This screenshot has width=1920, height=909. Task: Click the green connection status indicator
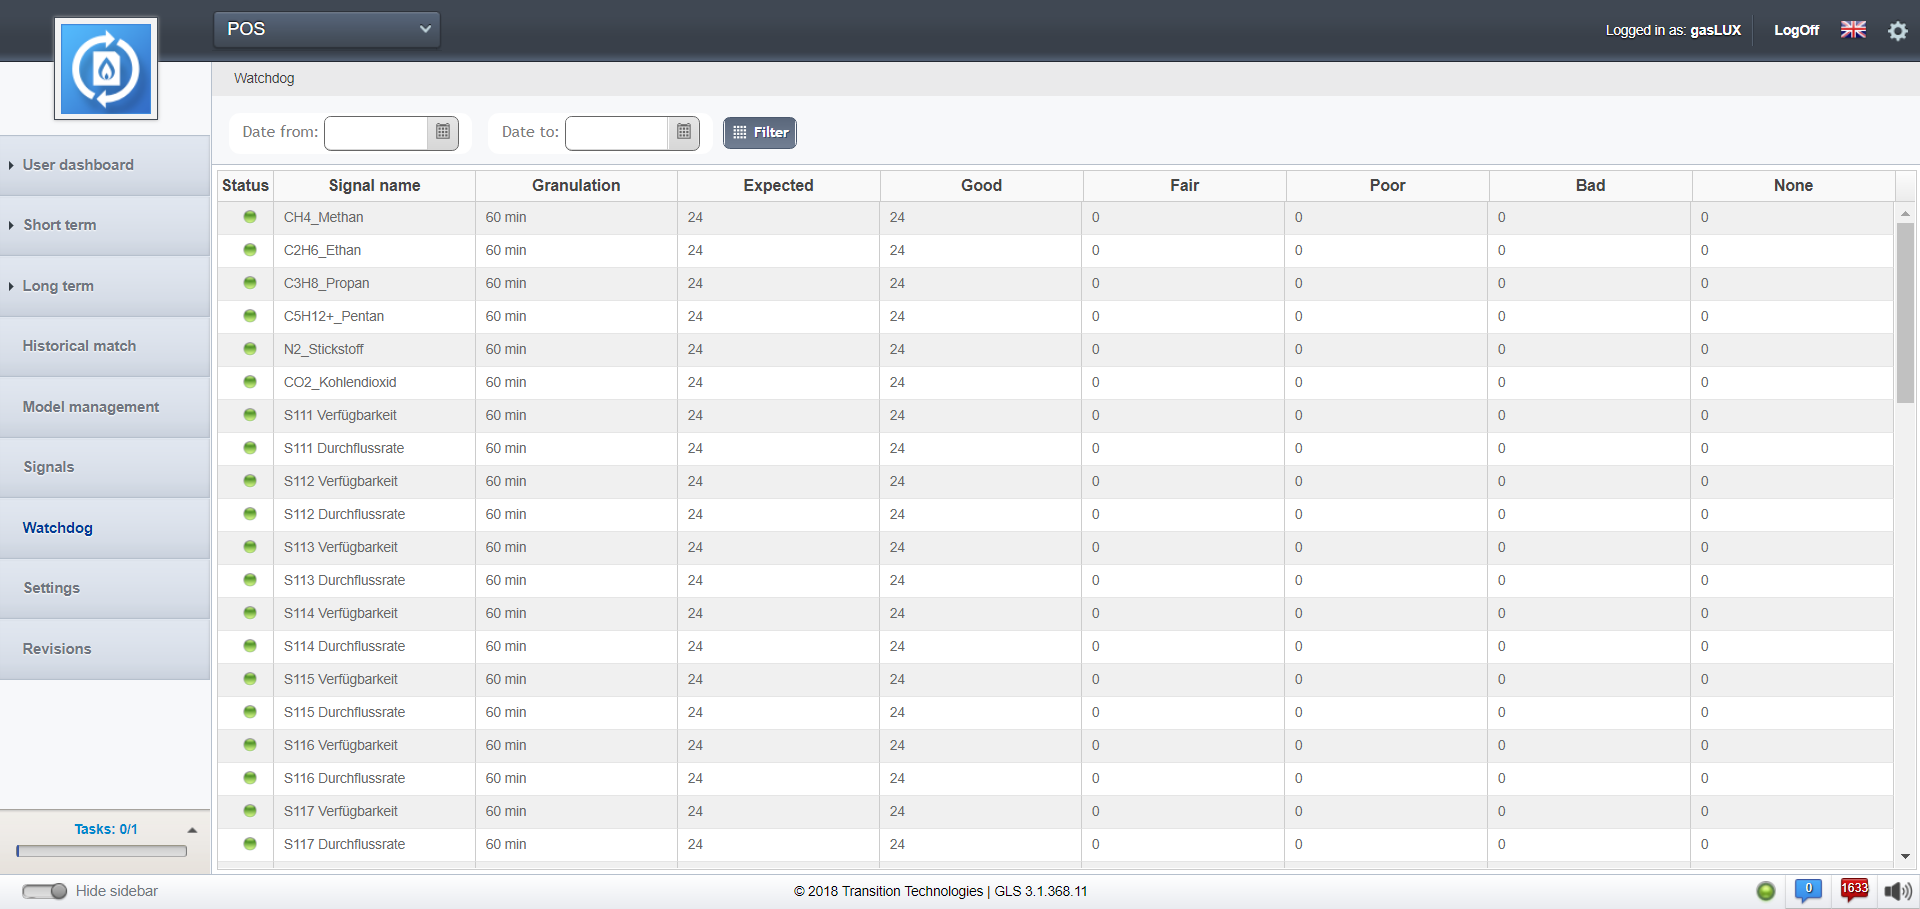pyautogui.click(x=1765, y=891)
